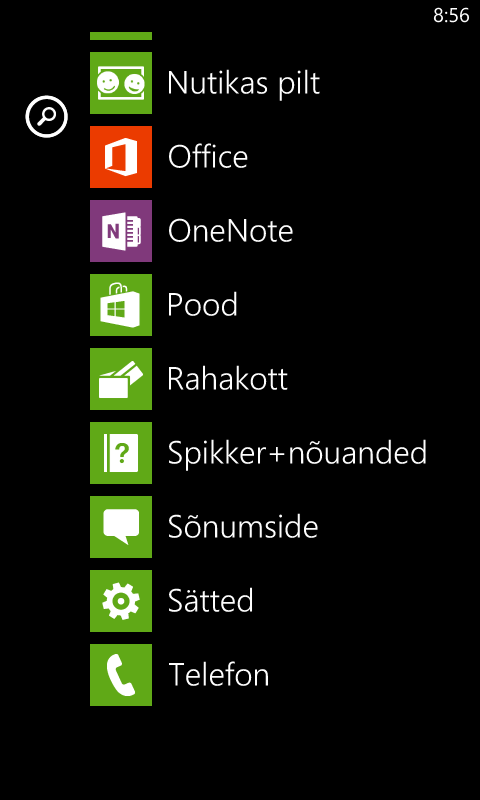The width and height of the screenshot is (480, 800).
Task: Tap the search magnifier icon
Action: click(46, 116)
